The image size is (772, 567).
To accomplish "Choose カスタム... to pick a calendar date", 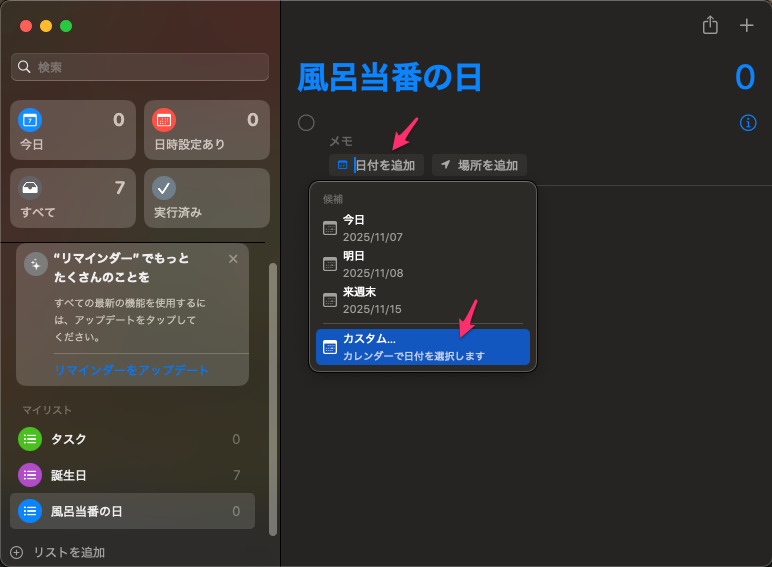I will (x=422, y=347).
